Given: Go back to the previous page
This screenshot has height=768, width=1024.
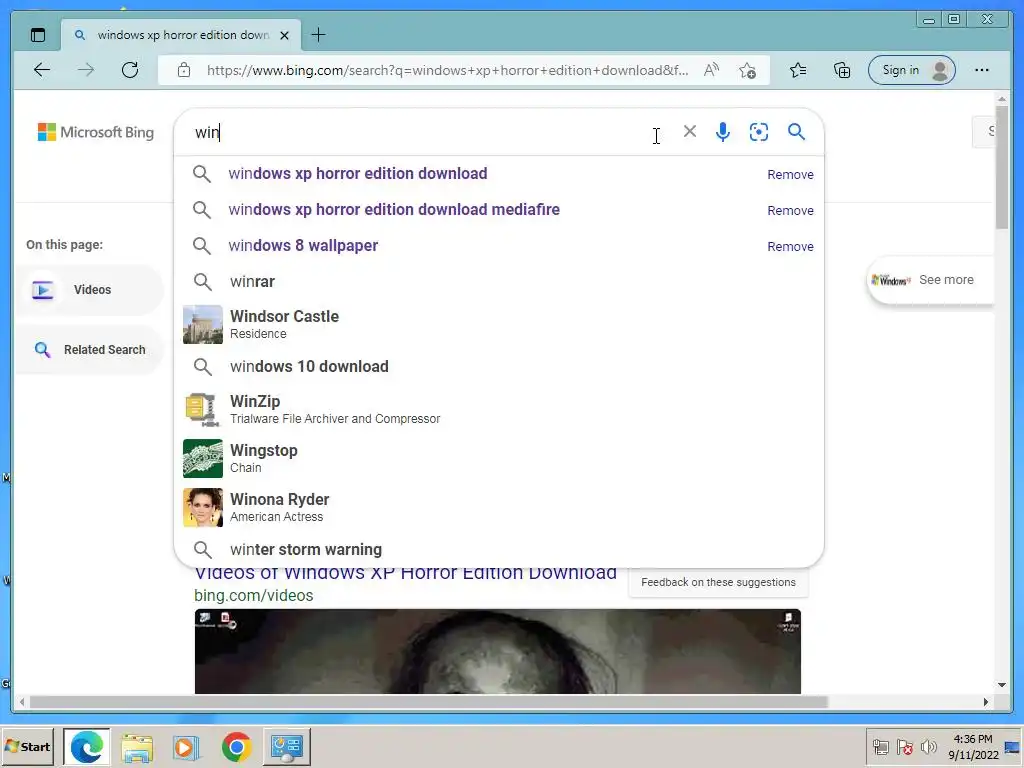Looking at the screenshot, I should (x=42, y=70).
